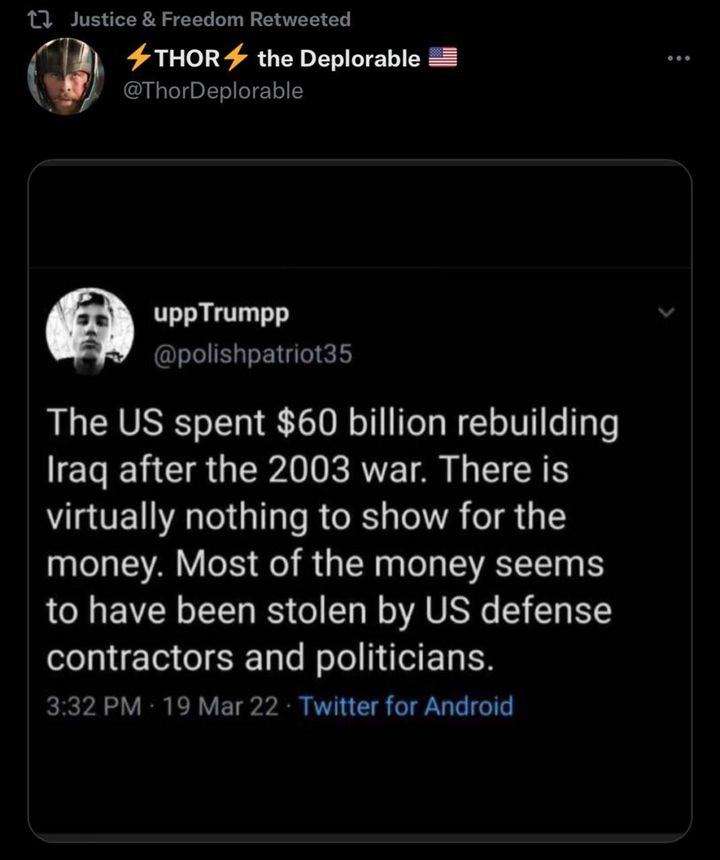Screen dimensions: 720x860
Task: Click the line "virtually nothing to show for the"
Action: 306,518
